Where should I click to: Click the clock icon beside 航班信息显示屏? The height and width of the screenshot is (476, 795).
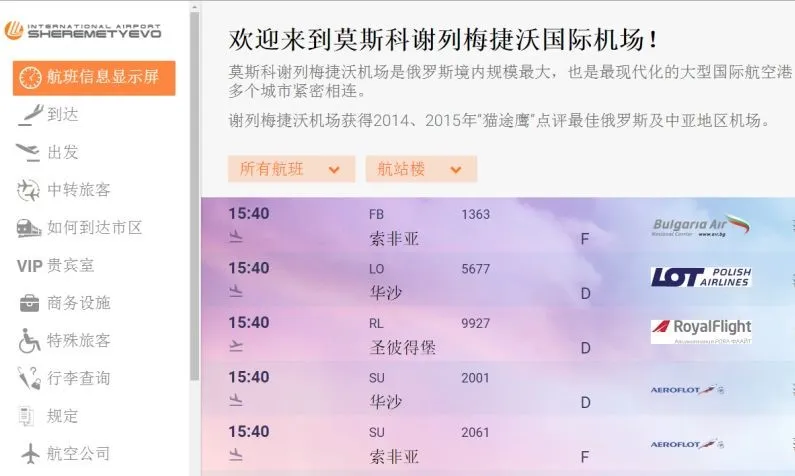30,79
